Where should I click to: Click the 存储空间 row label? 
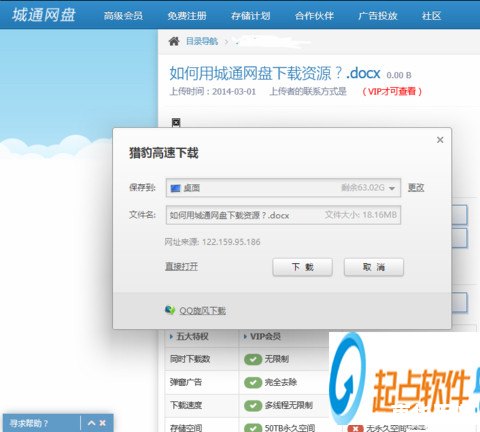tap(186, 427)
